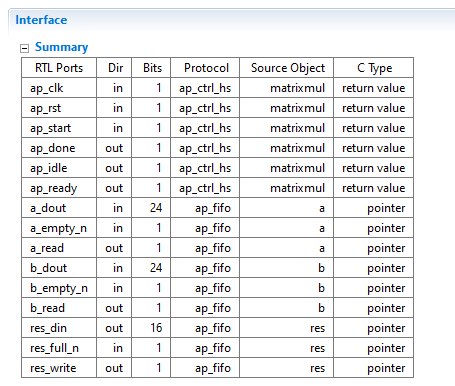Image resolution: width=455 pixels, height=386 pixels.
Task: Click the 16 bits value in res_din row
Action: point(156,328)
